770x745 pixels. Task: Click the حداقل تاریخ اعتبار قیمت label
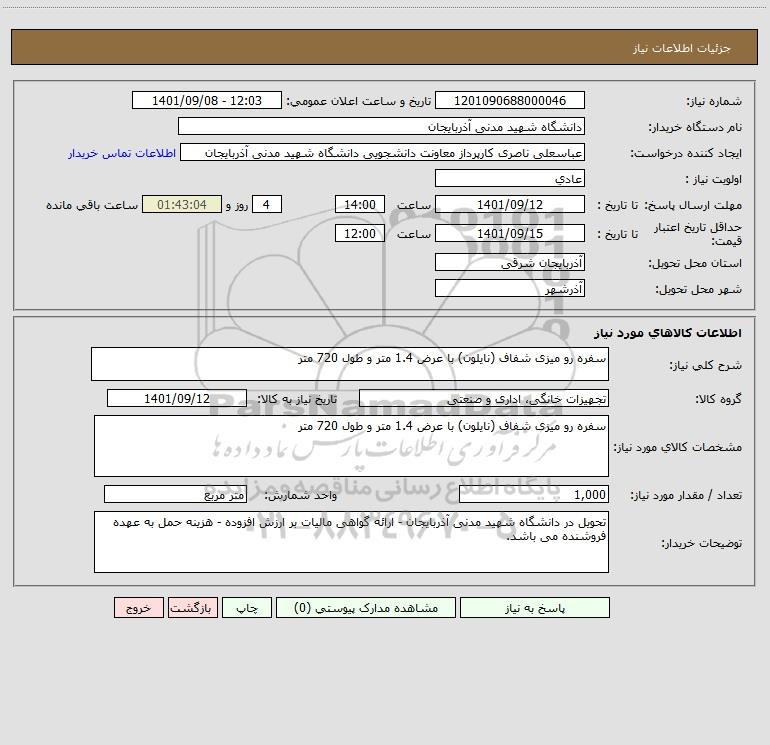(698, 234)
